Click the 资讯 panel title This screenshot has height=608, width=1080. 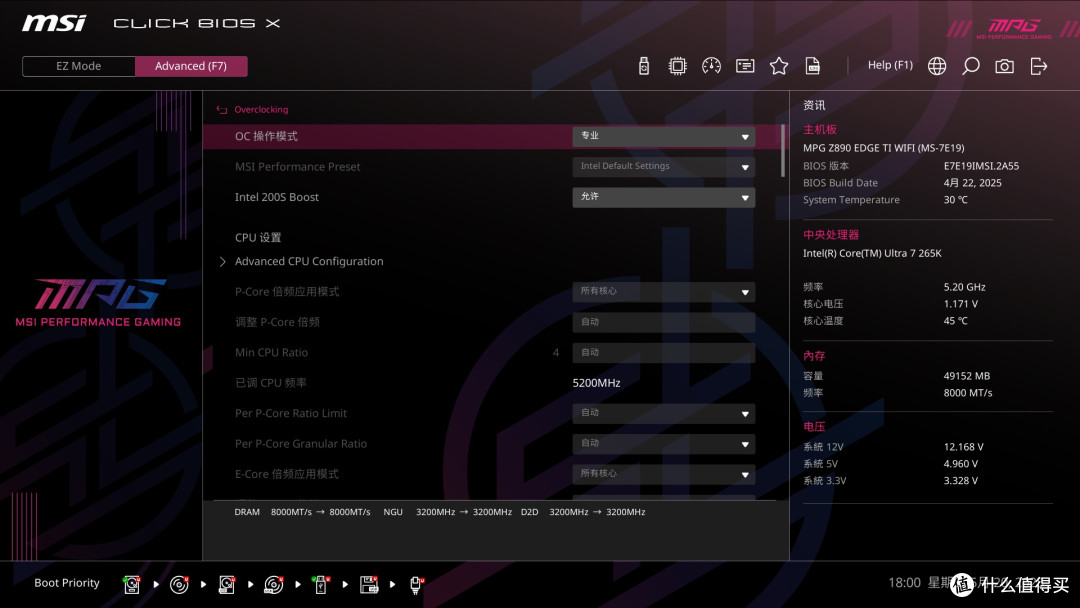tap(814, 105)
